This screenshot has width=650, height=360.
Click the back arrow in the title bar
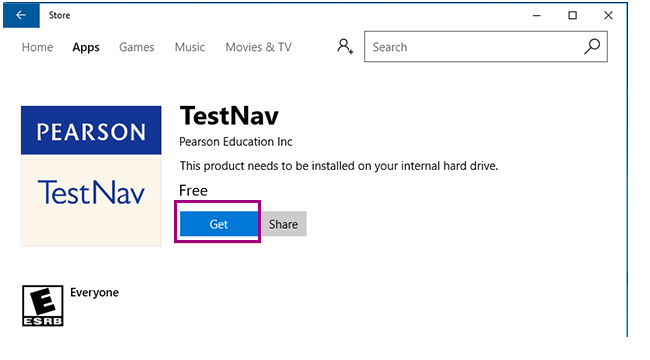(21, 15)
